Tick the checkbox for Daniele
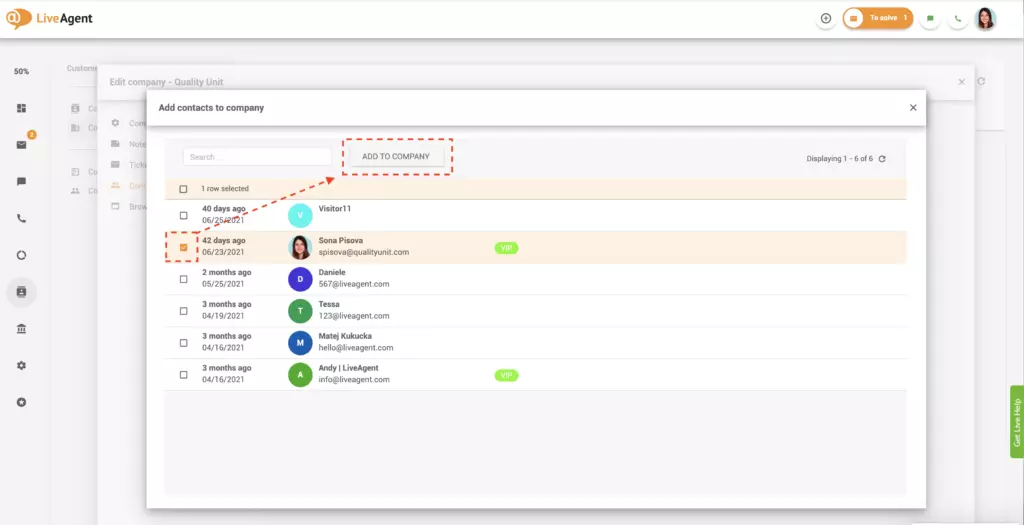1024x525 pixels. point(183,279)
